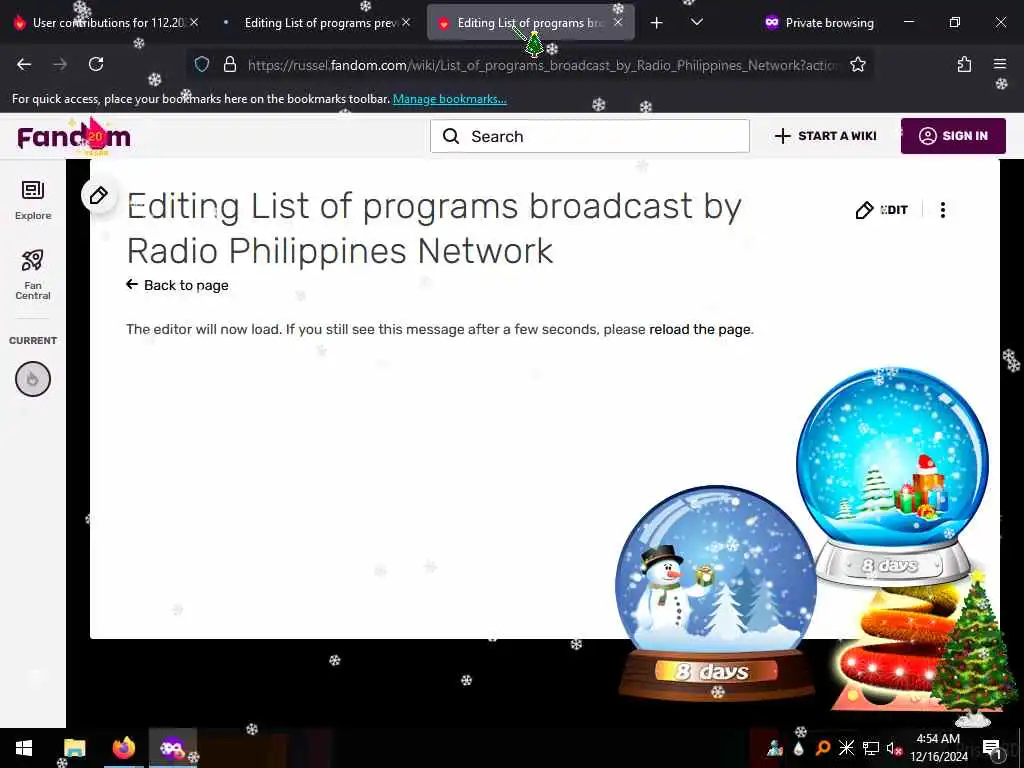Close the Editing List of programs prev tab
The image size is (1024, 768).
(406, 22)
